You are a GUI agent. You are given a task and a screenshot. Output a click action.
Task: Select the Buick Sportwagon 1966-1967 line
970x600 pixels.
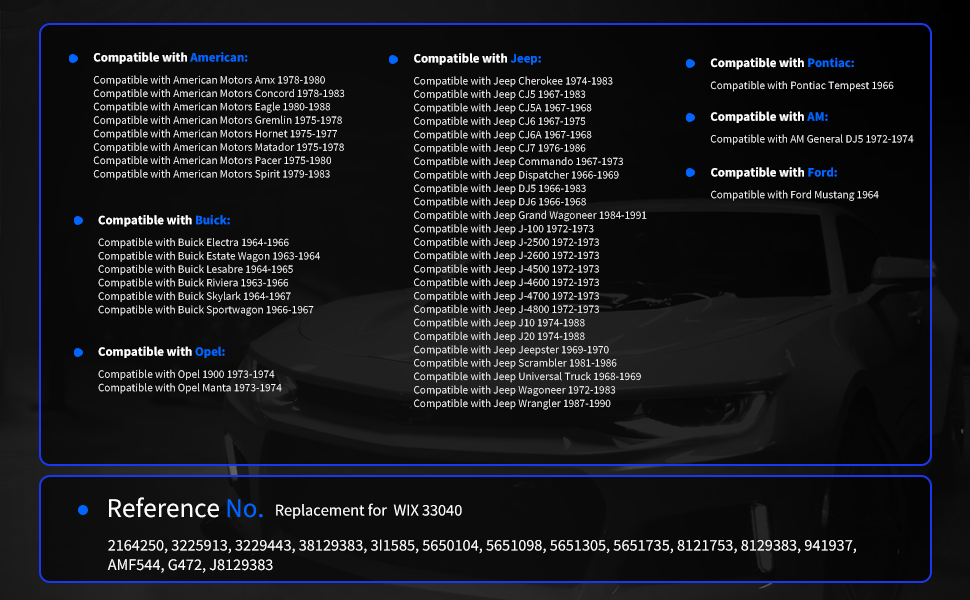pos(205,310)
